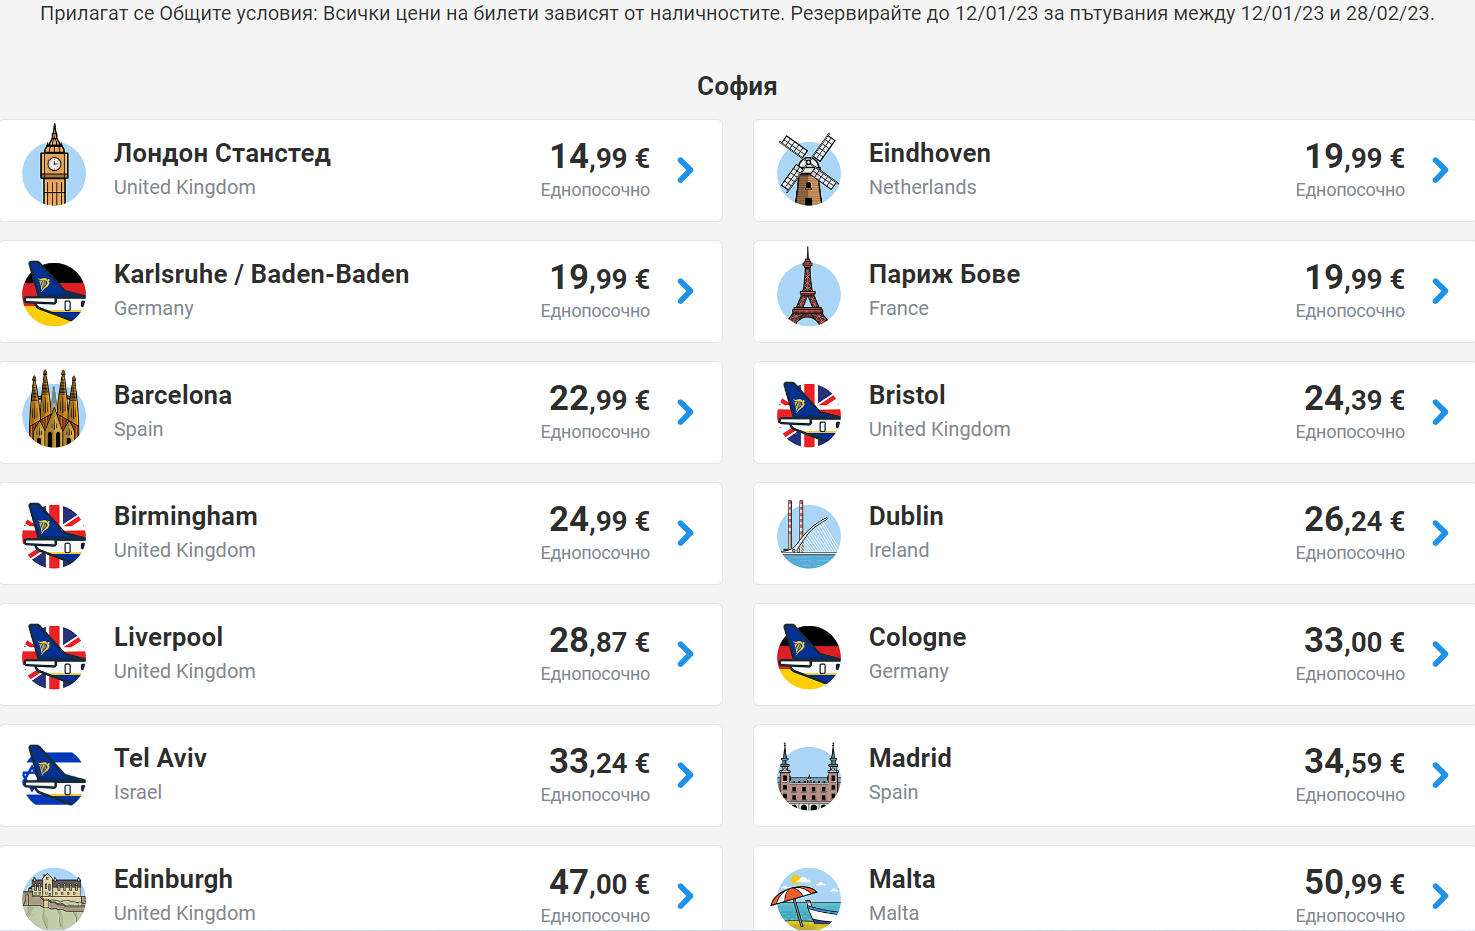Expand the Bristol fare using its arrow
Screen dimensions: 1475x931
click(x=1440, y=413)
